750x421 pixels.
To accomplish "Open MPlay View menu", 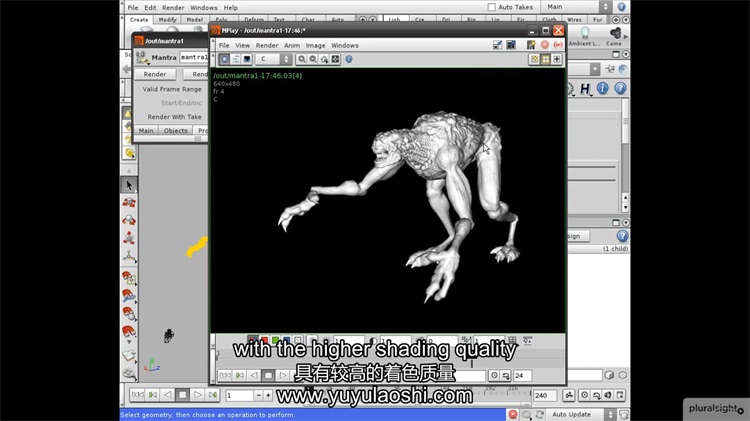I will (243, 45).
